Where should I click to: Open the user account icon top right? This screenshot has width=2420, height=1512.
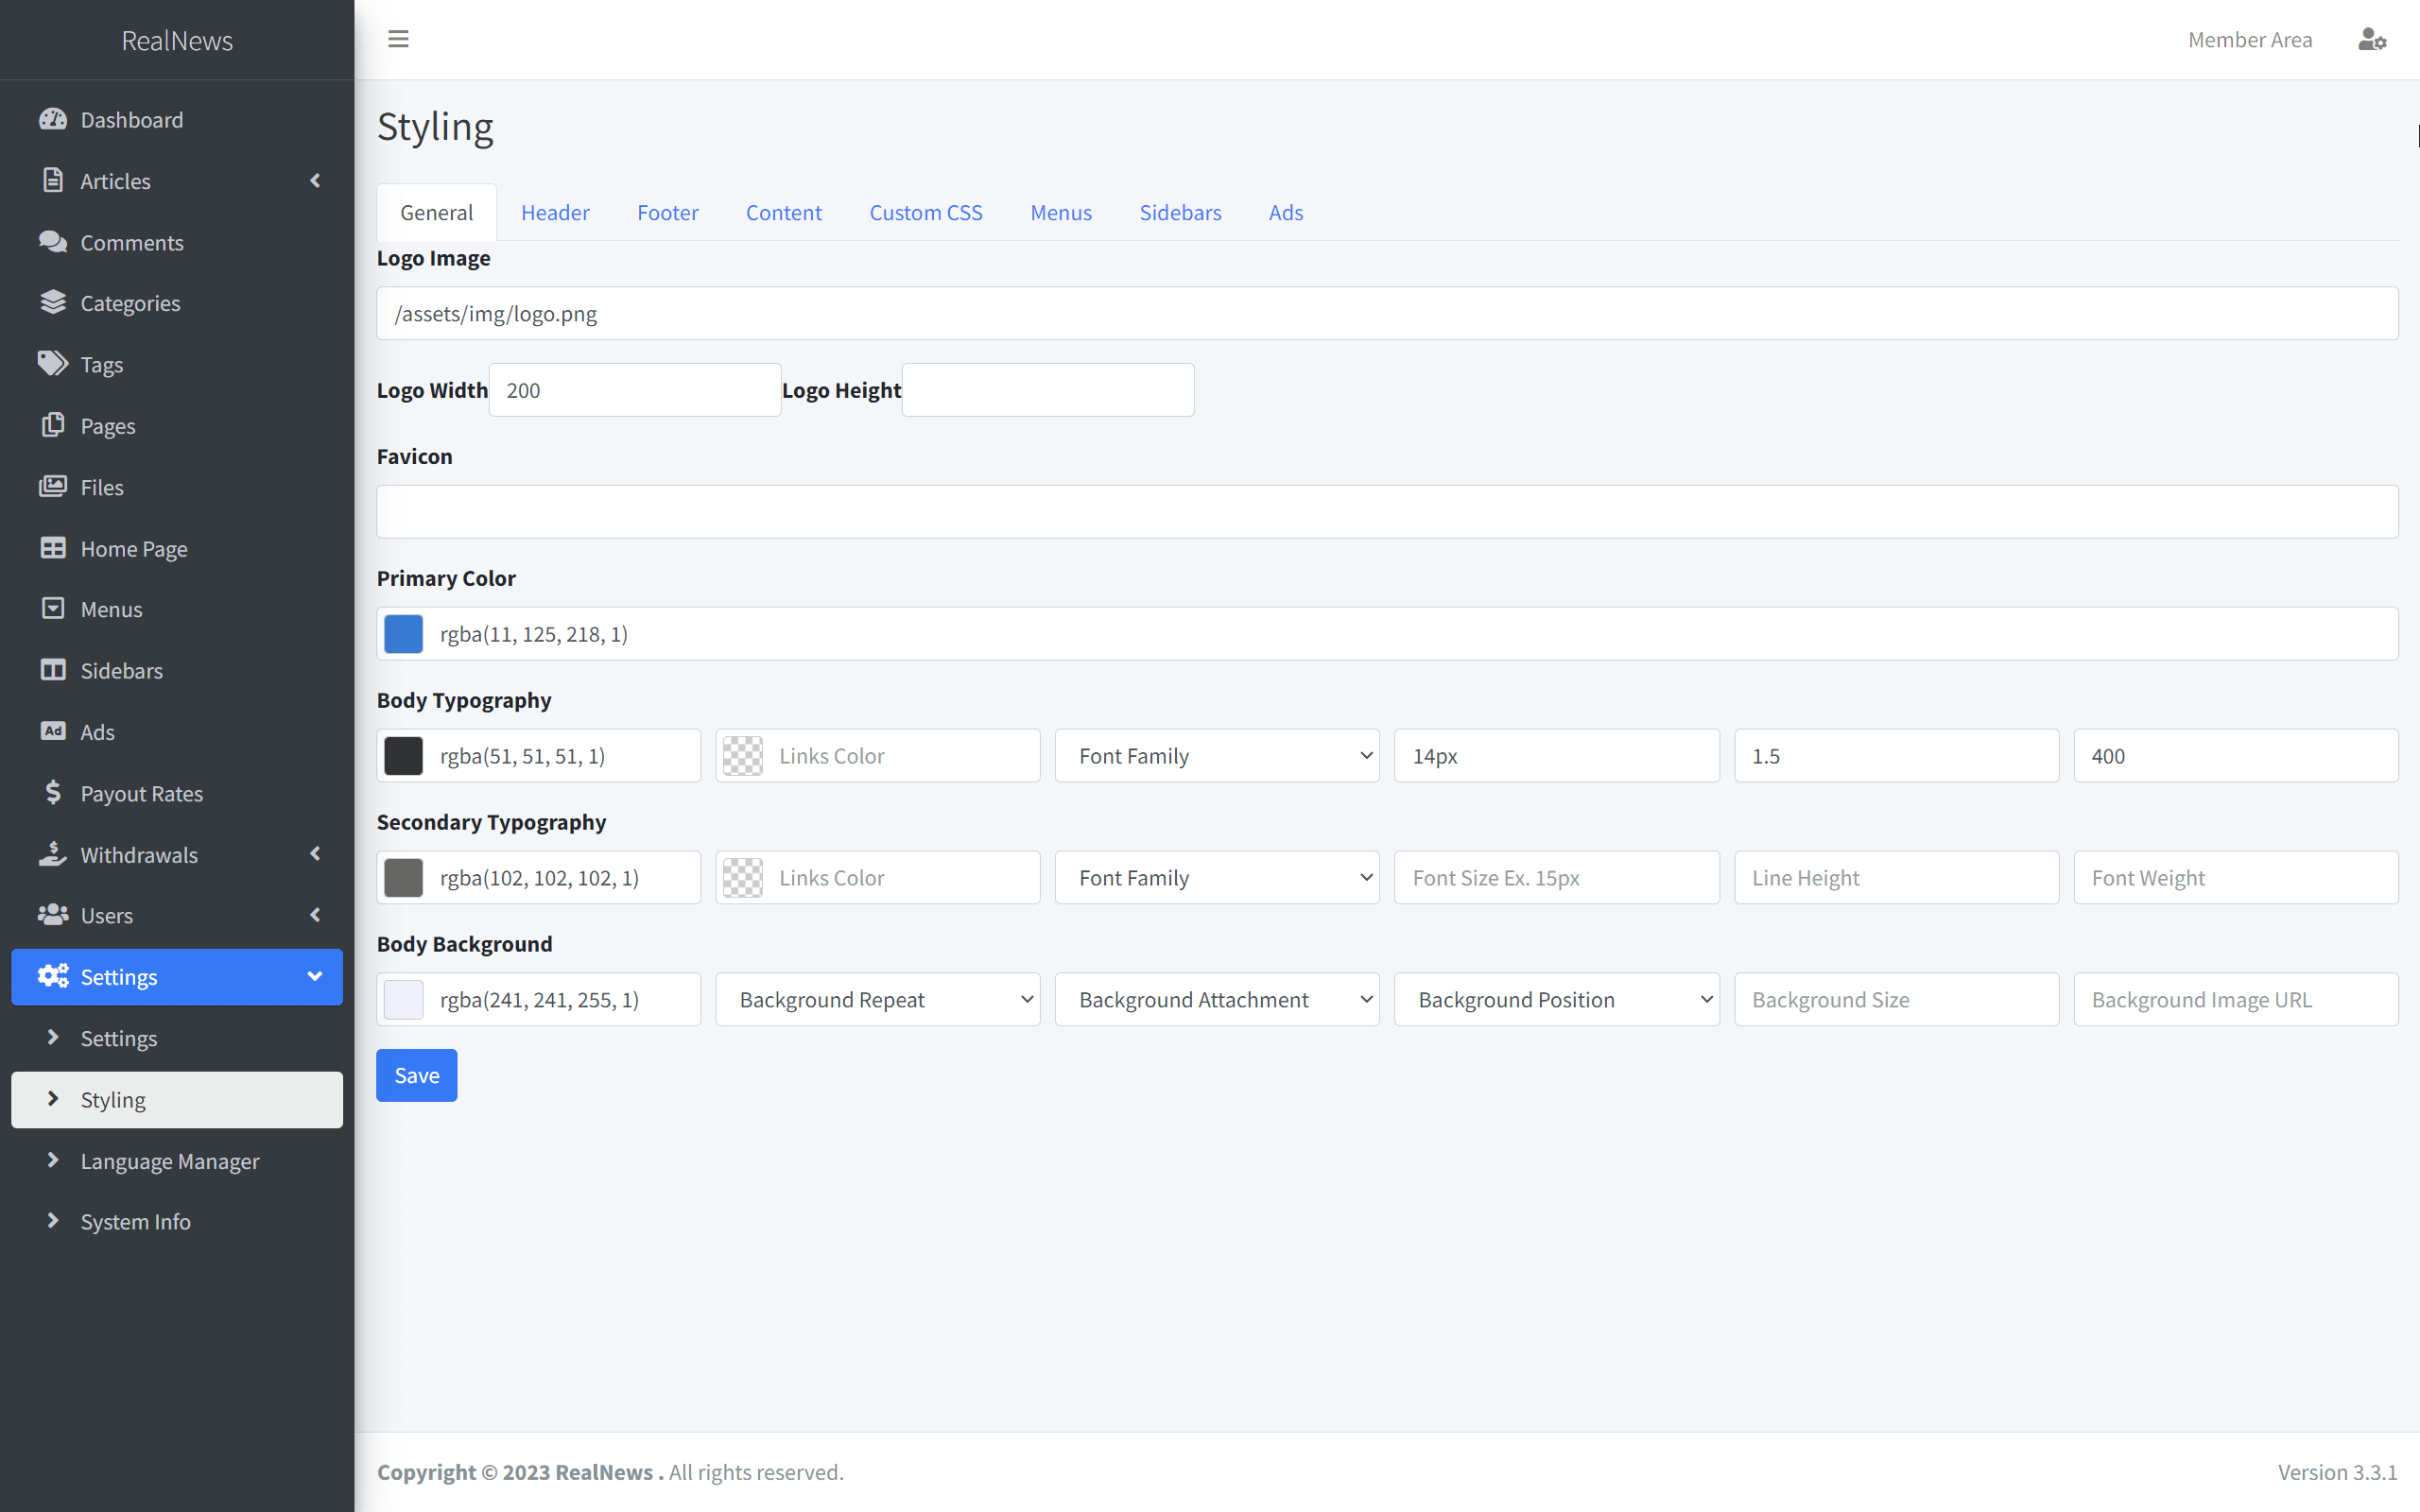point(2372,39)
